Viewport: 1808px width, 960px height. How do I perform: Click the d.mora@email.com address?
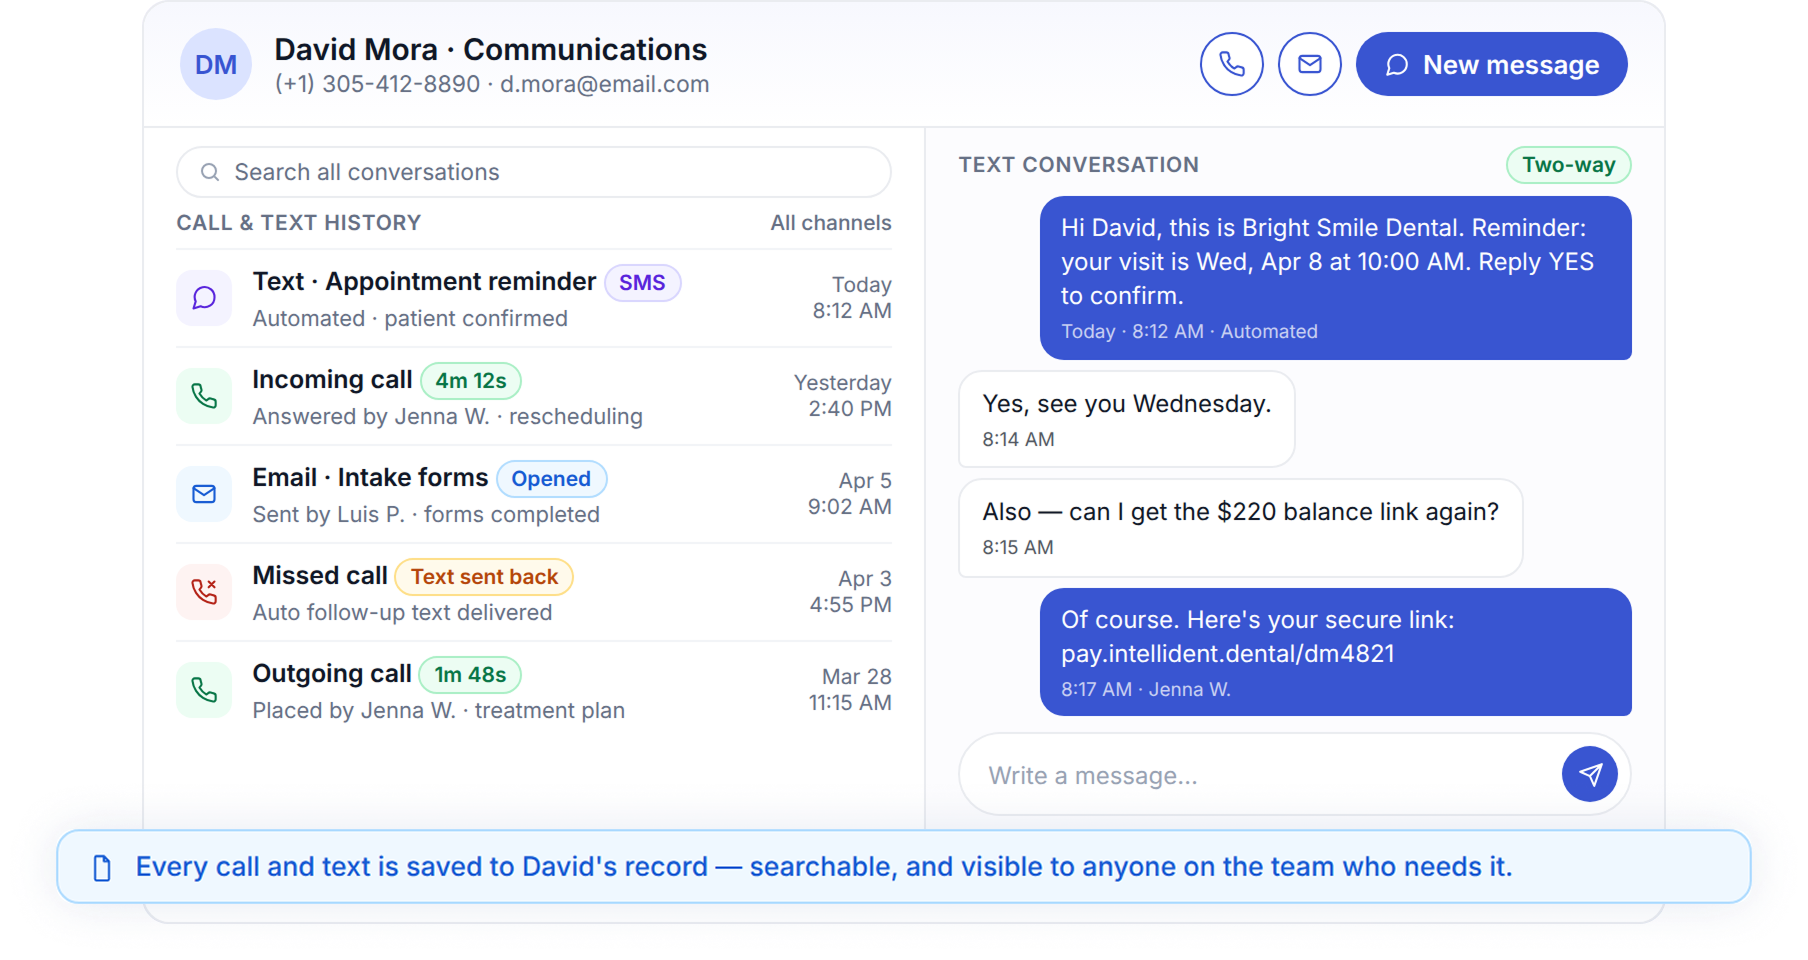[x=604, y=84]
